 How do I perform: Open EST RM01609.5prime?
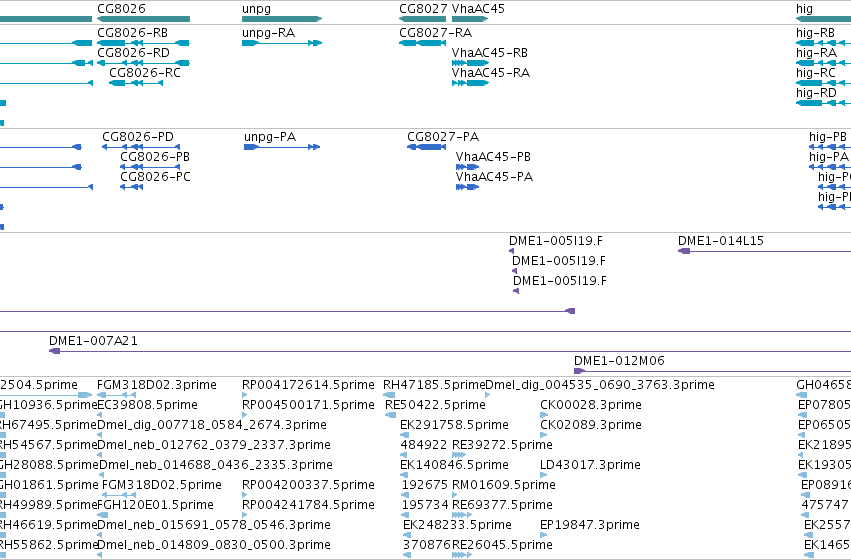(x=504, y=485)
